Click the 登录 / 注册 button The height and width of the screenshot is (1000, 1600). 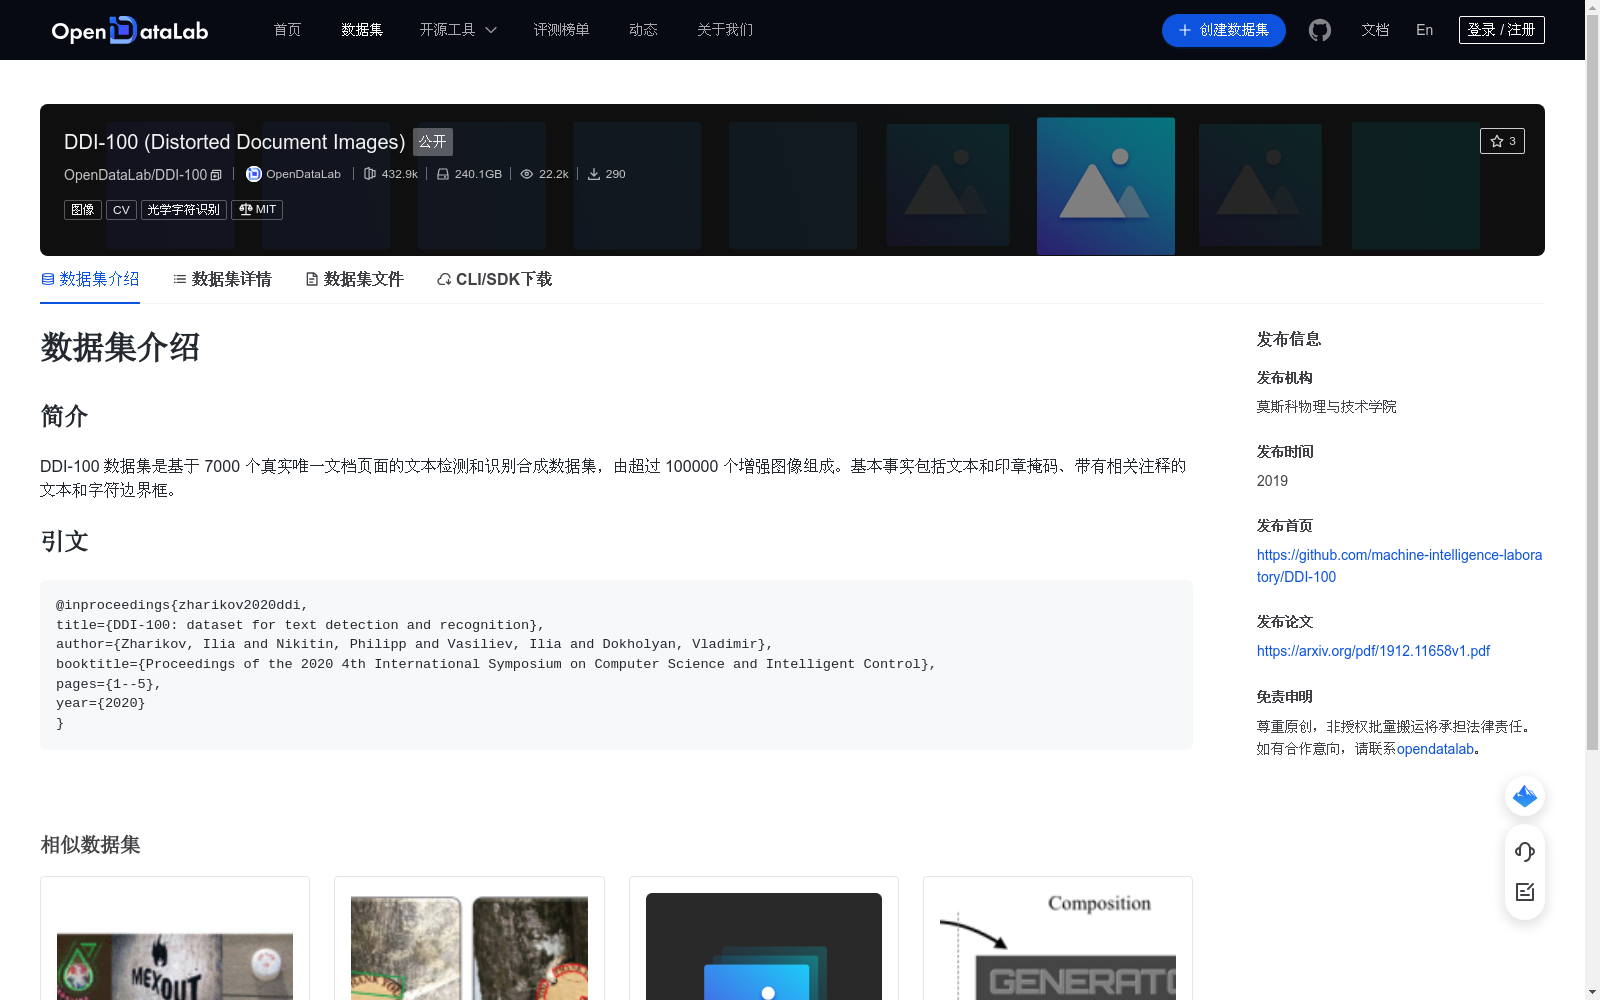pyautogui.click(x=1501, y=30)
